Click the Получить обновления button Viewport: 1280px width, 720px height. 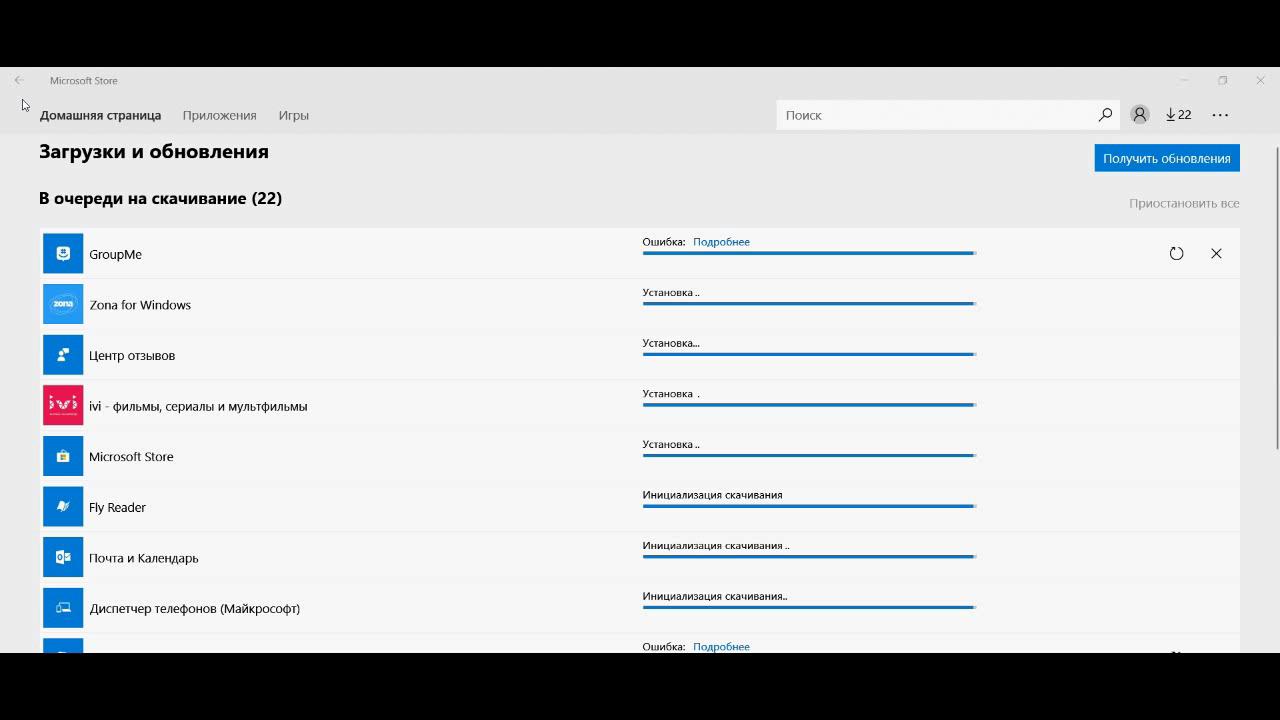pos(1167,158)
